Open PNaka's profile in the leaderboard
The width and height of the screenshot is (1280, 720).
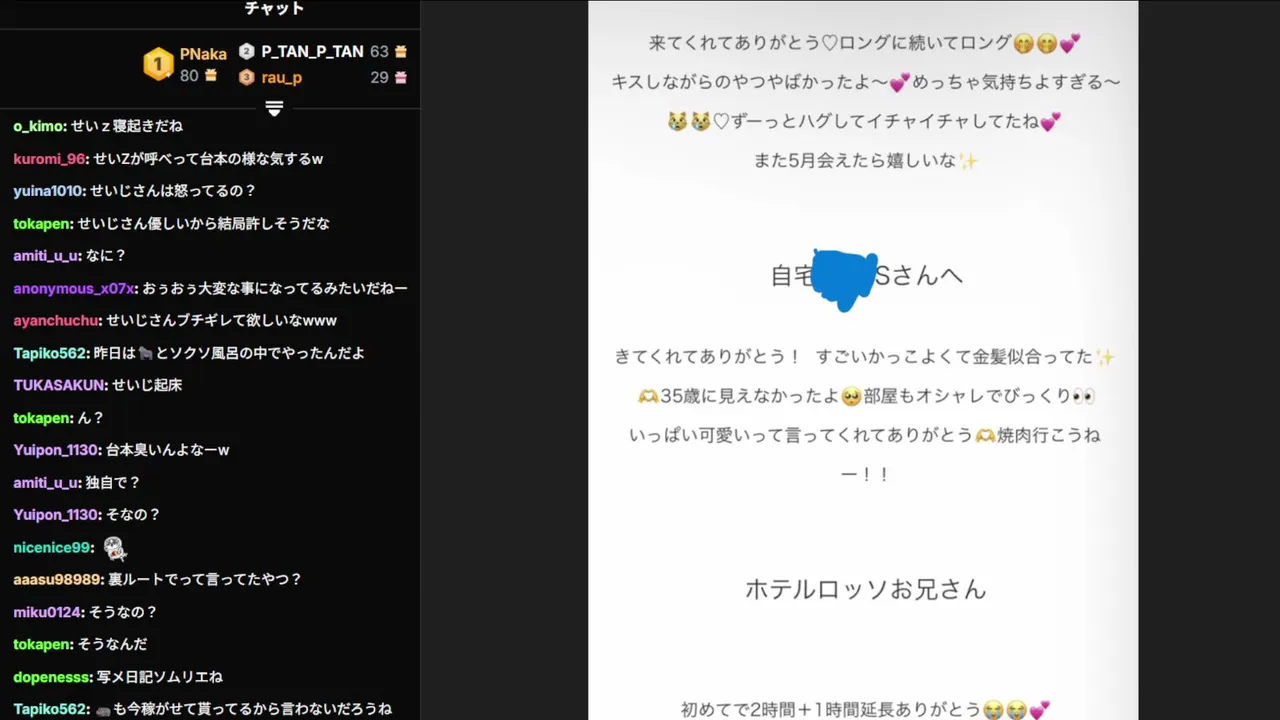click(203, 54)
